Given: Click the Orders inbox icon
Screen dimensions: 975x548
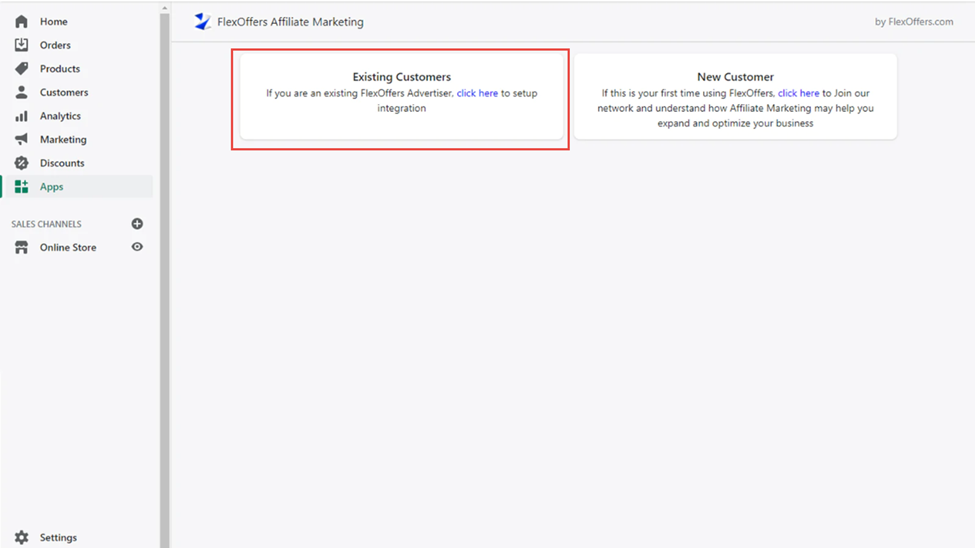Looking at the screenshot, I should click(x=21, y=45).
